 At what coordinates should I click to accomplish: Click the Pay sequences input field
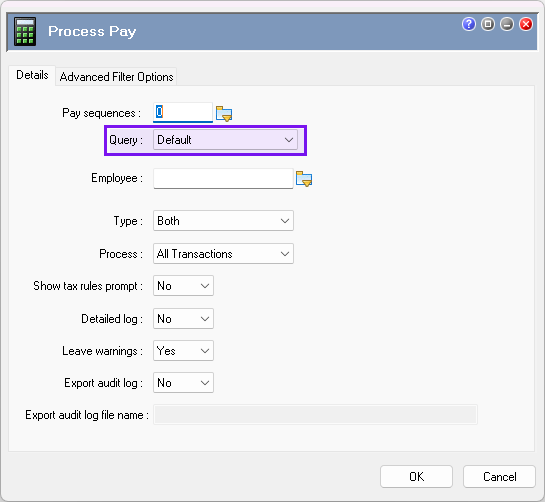coord(183,112)
